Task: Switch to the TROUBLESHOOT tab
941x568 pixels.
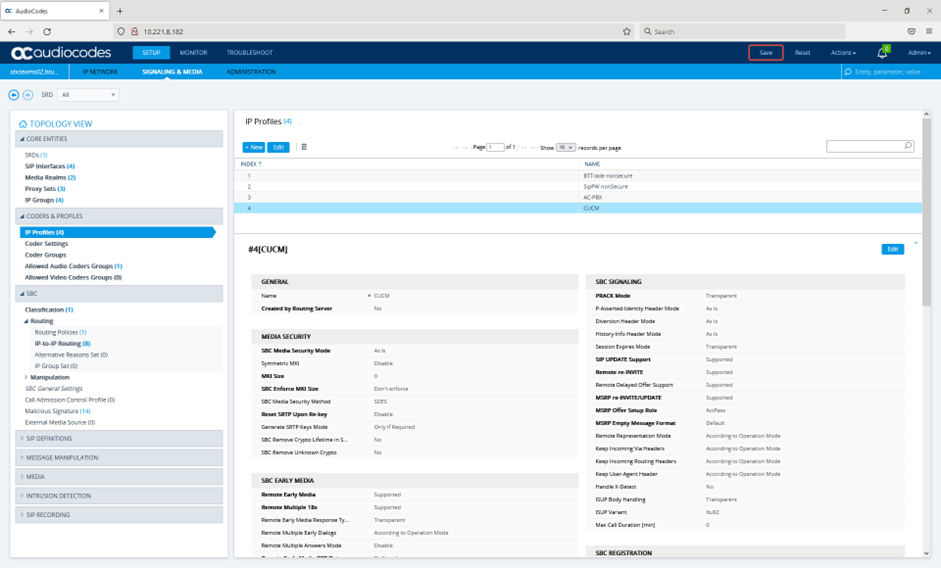Action: pyautogui.click(x=250, y=53)
